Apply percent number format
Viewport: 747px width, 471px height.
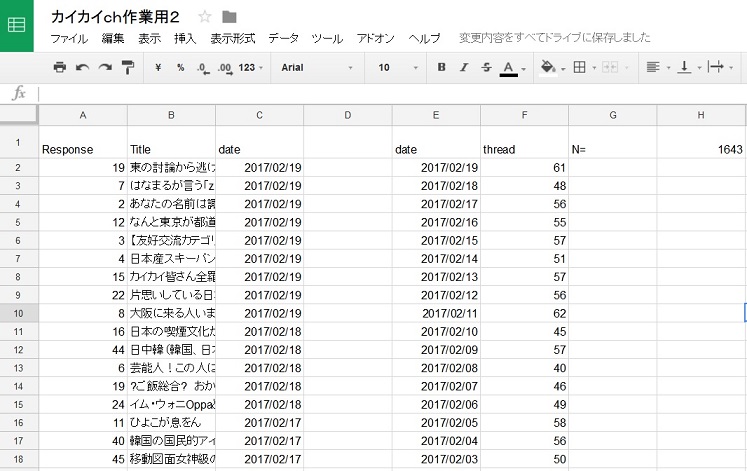click(181, 67)
